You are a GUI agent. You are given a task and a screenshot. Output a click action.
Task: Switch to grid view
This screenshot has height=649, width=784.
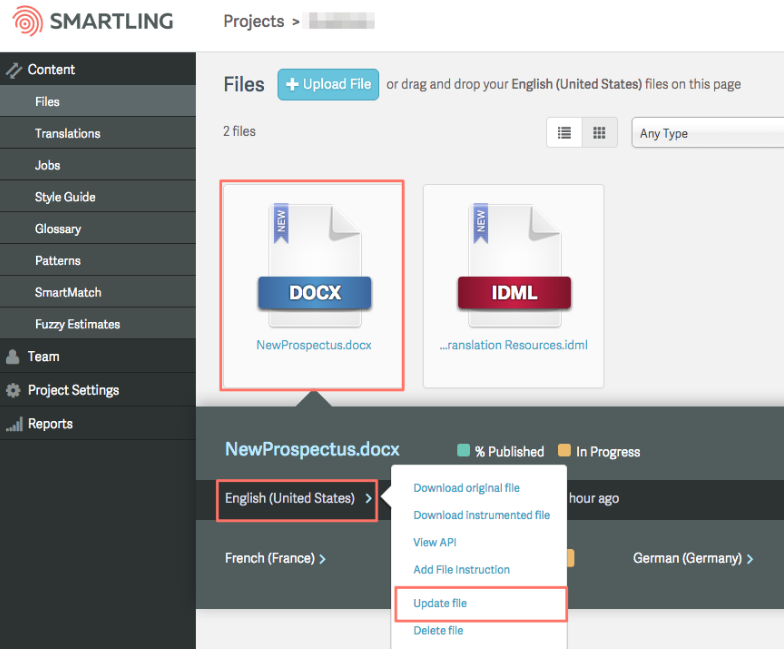tap(600, 132)
